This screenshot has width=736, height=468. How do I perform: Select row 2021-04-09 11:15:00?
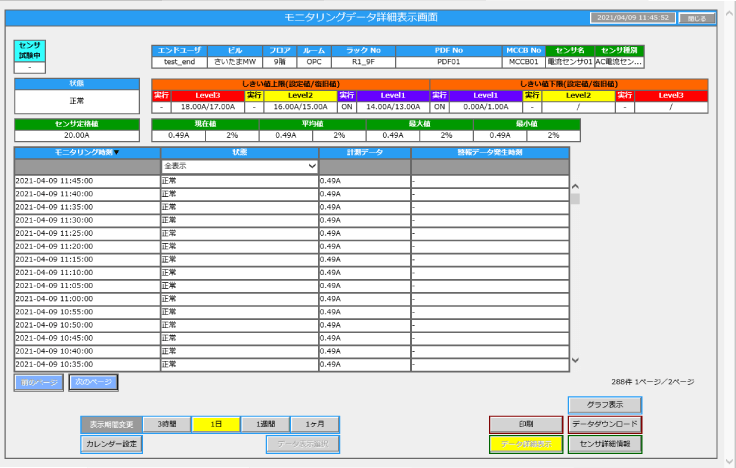point(291,260)
